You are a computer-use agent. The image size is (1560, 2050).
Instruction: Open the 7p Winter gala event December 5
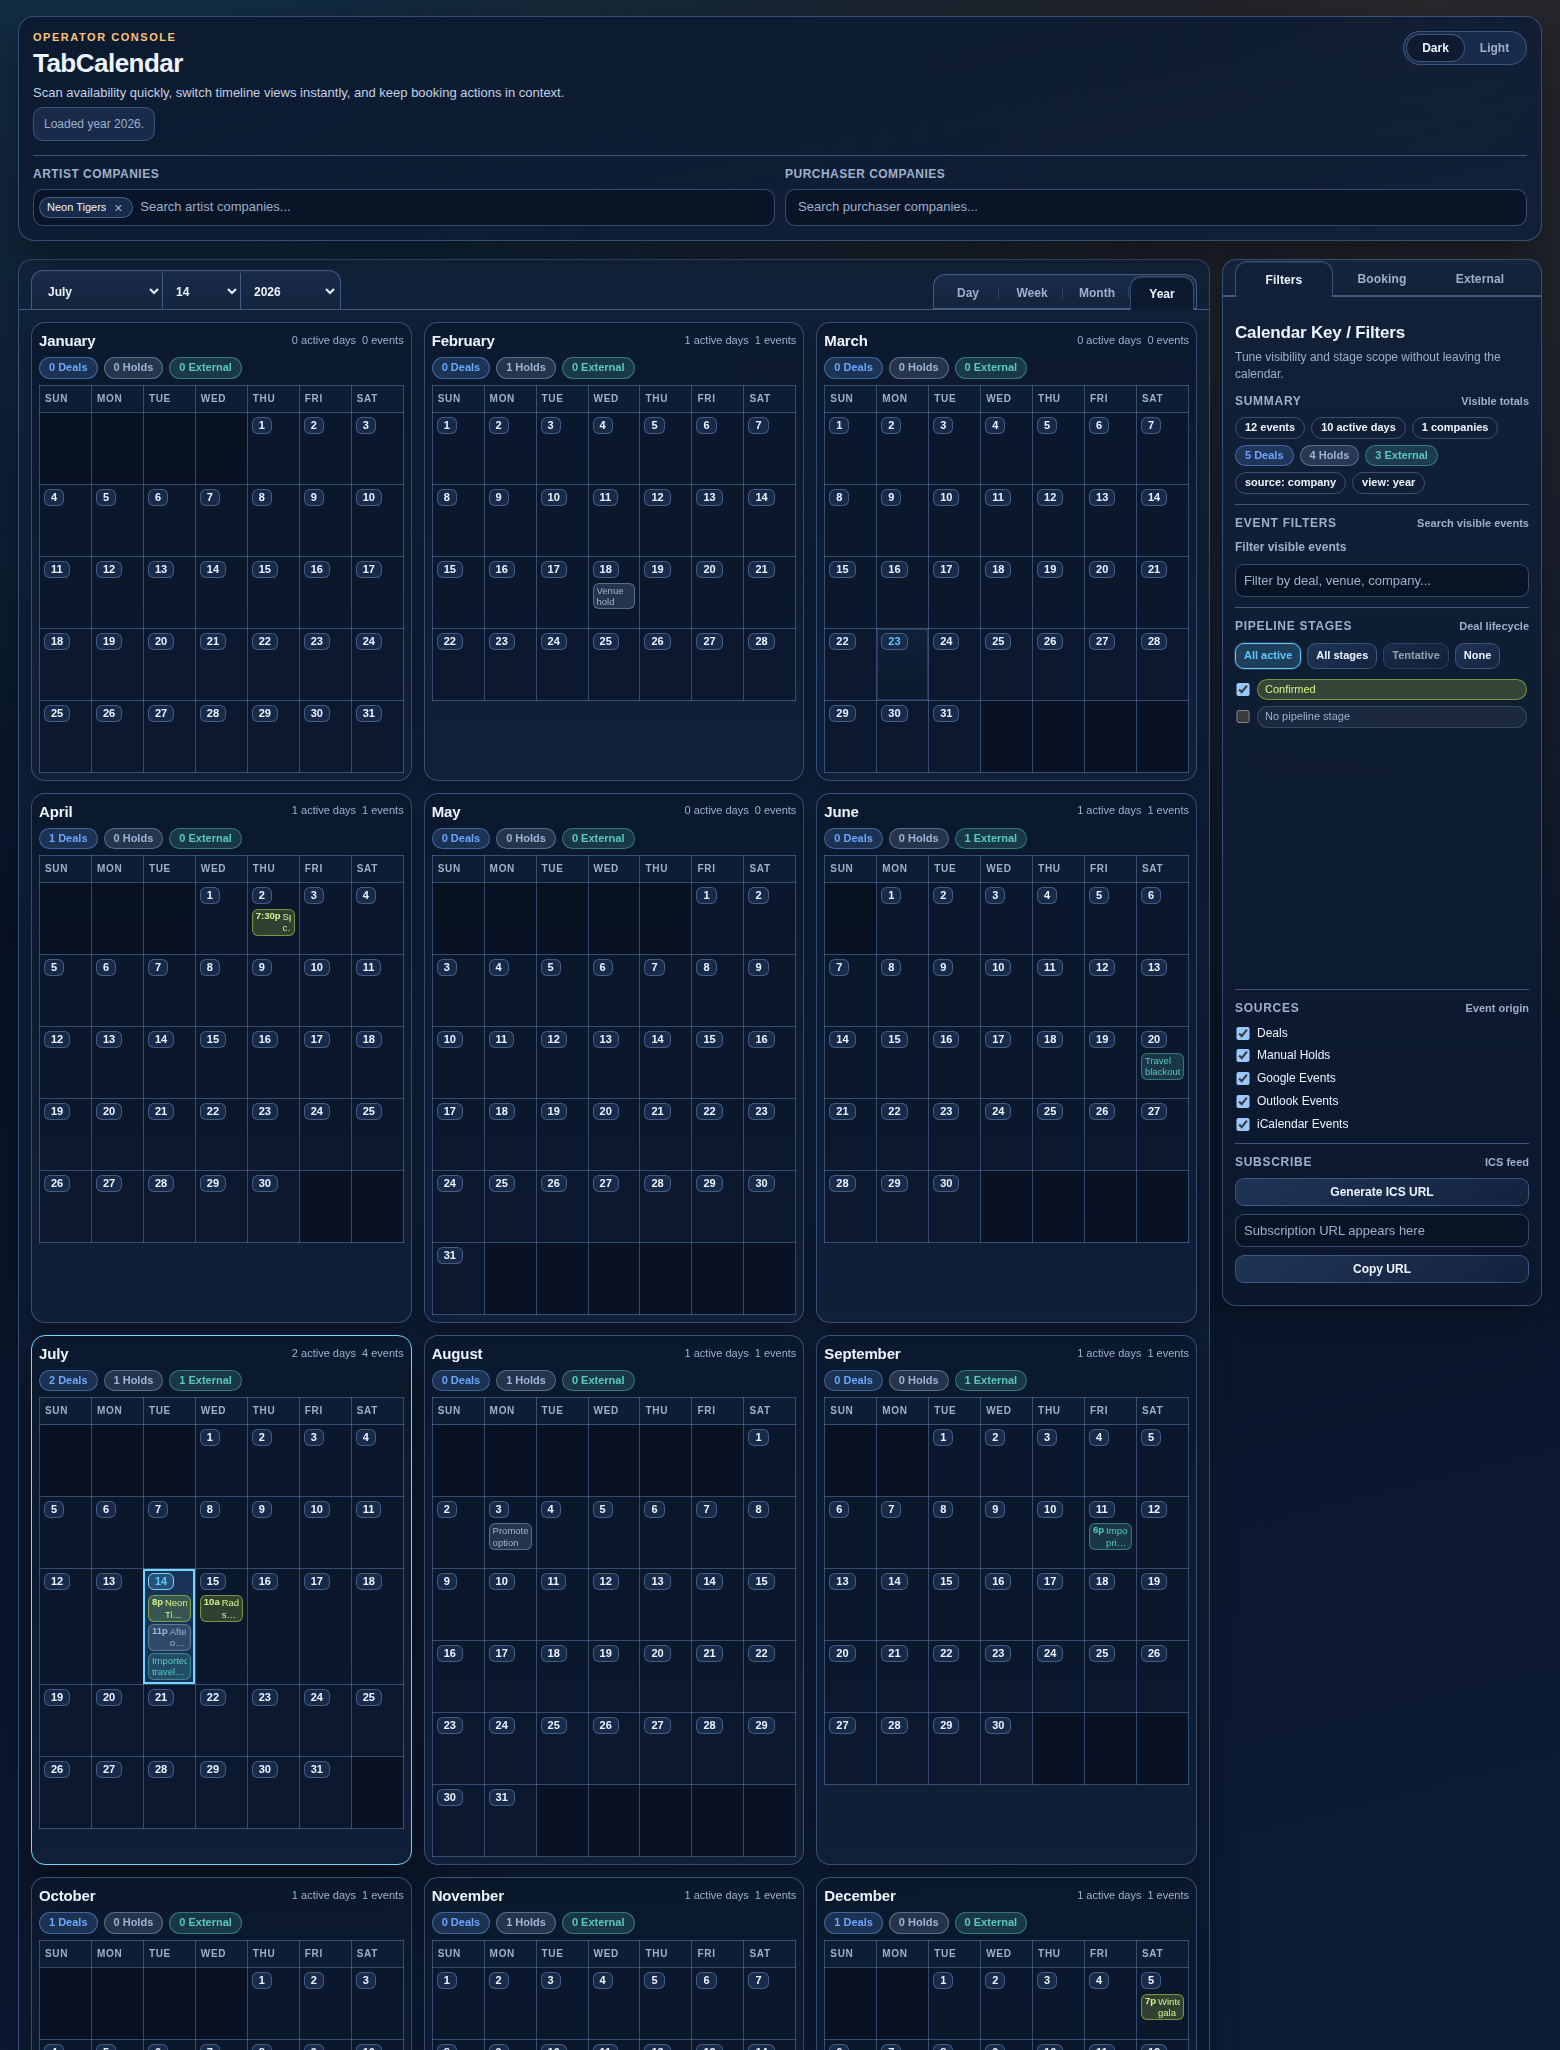[x=1162, y=2007]
